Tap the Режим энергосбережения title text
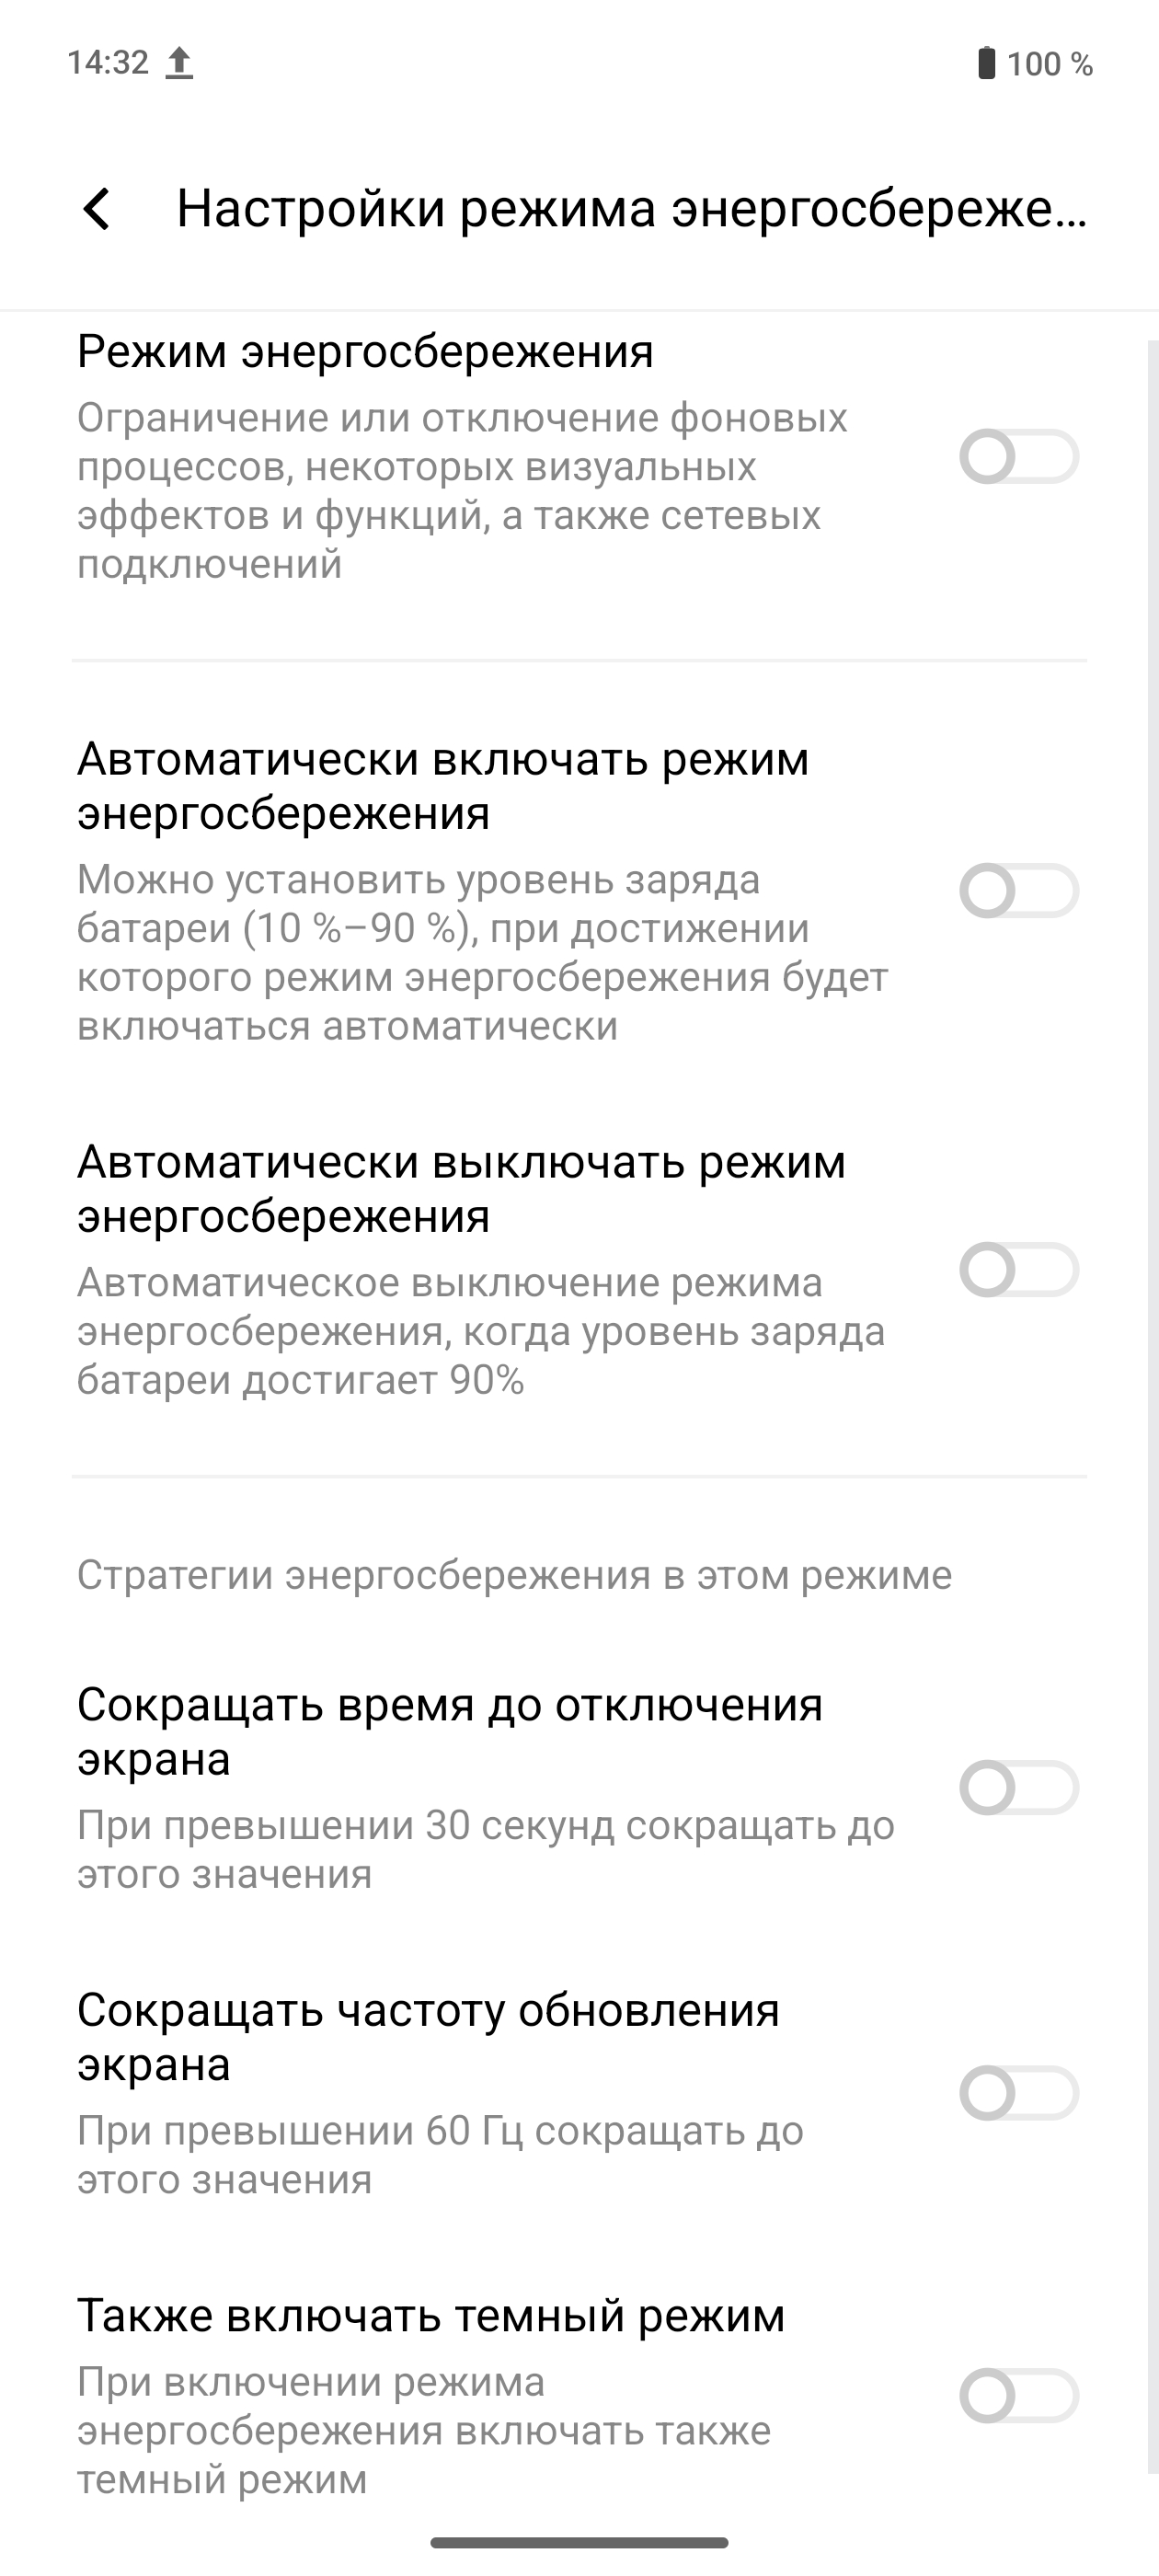The height and width of the screenshot is (2576, 1159). 365,352
